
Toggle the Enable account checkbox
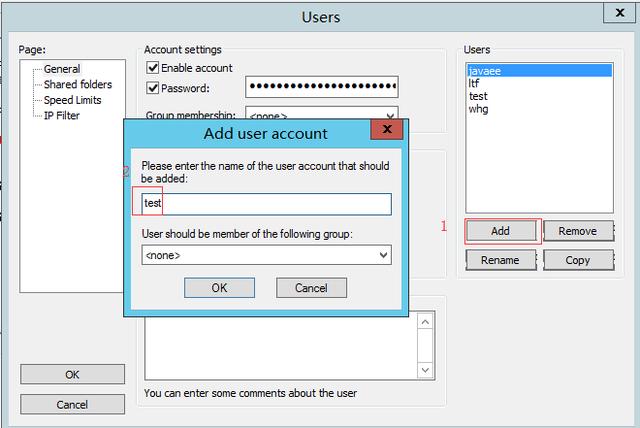click(x=153, y=68)
